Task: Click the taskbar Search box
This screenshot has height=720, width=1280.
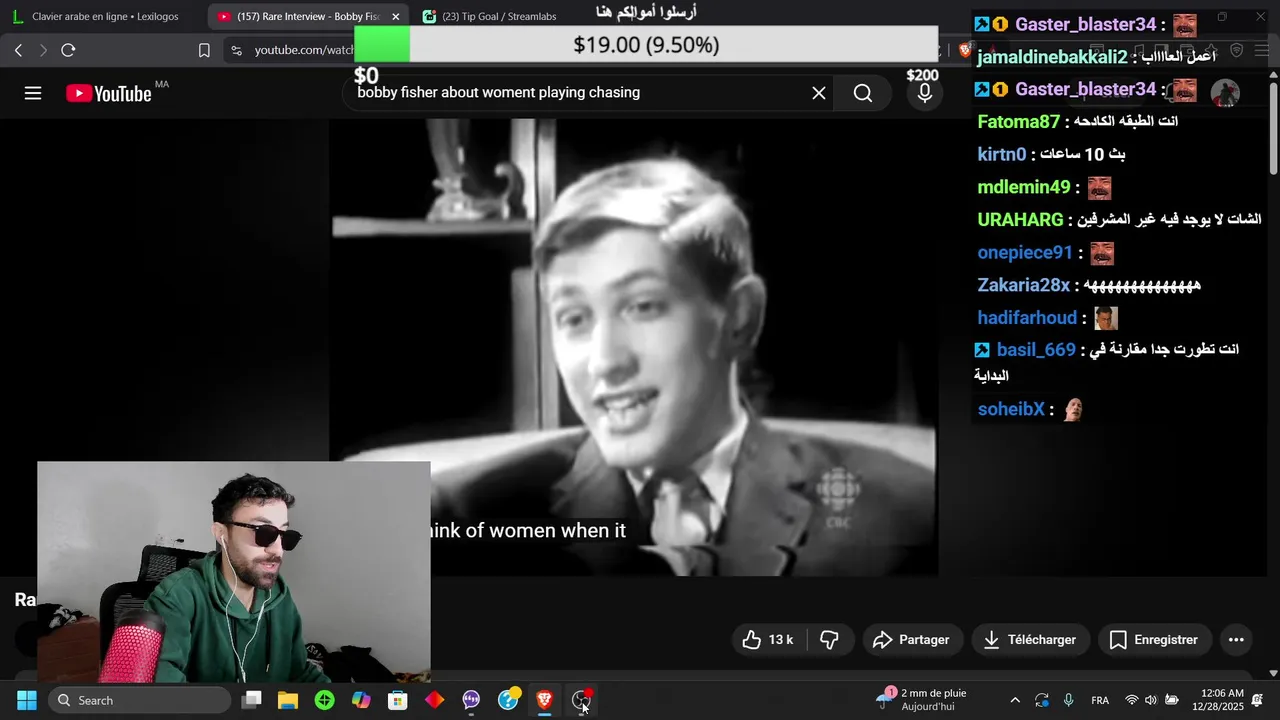Action: point(138,700)
